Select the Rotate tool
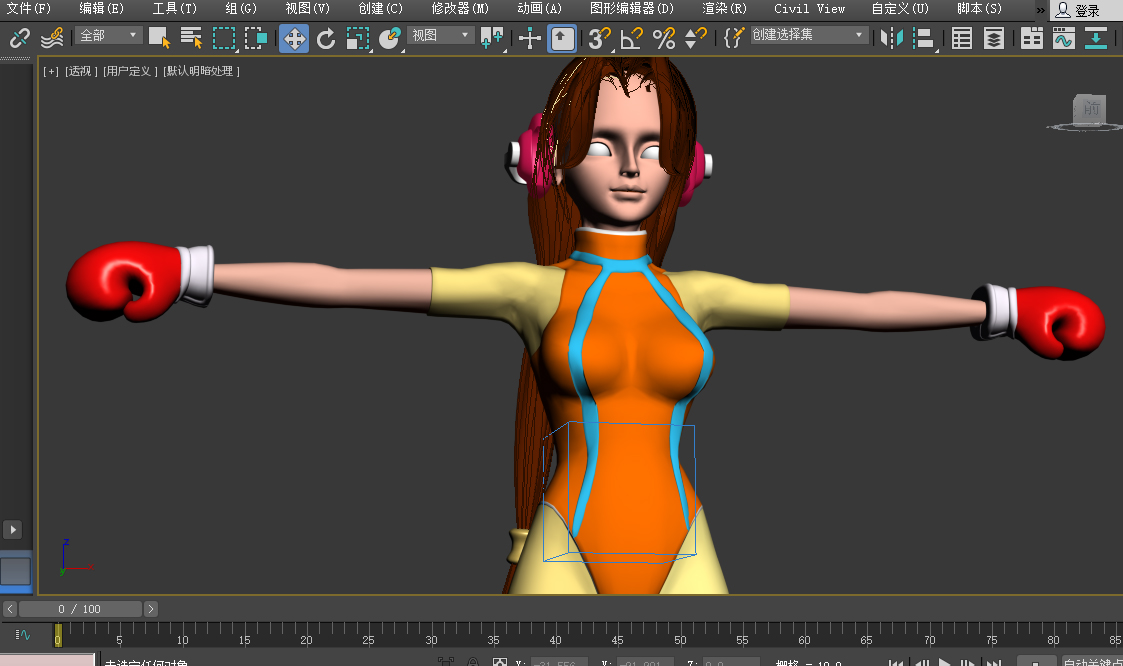This screenshot has width=1123, height=666. coord(326,39)
